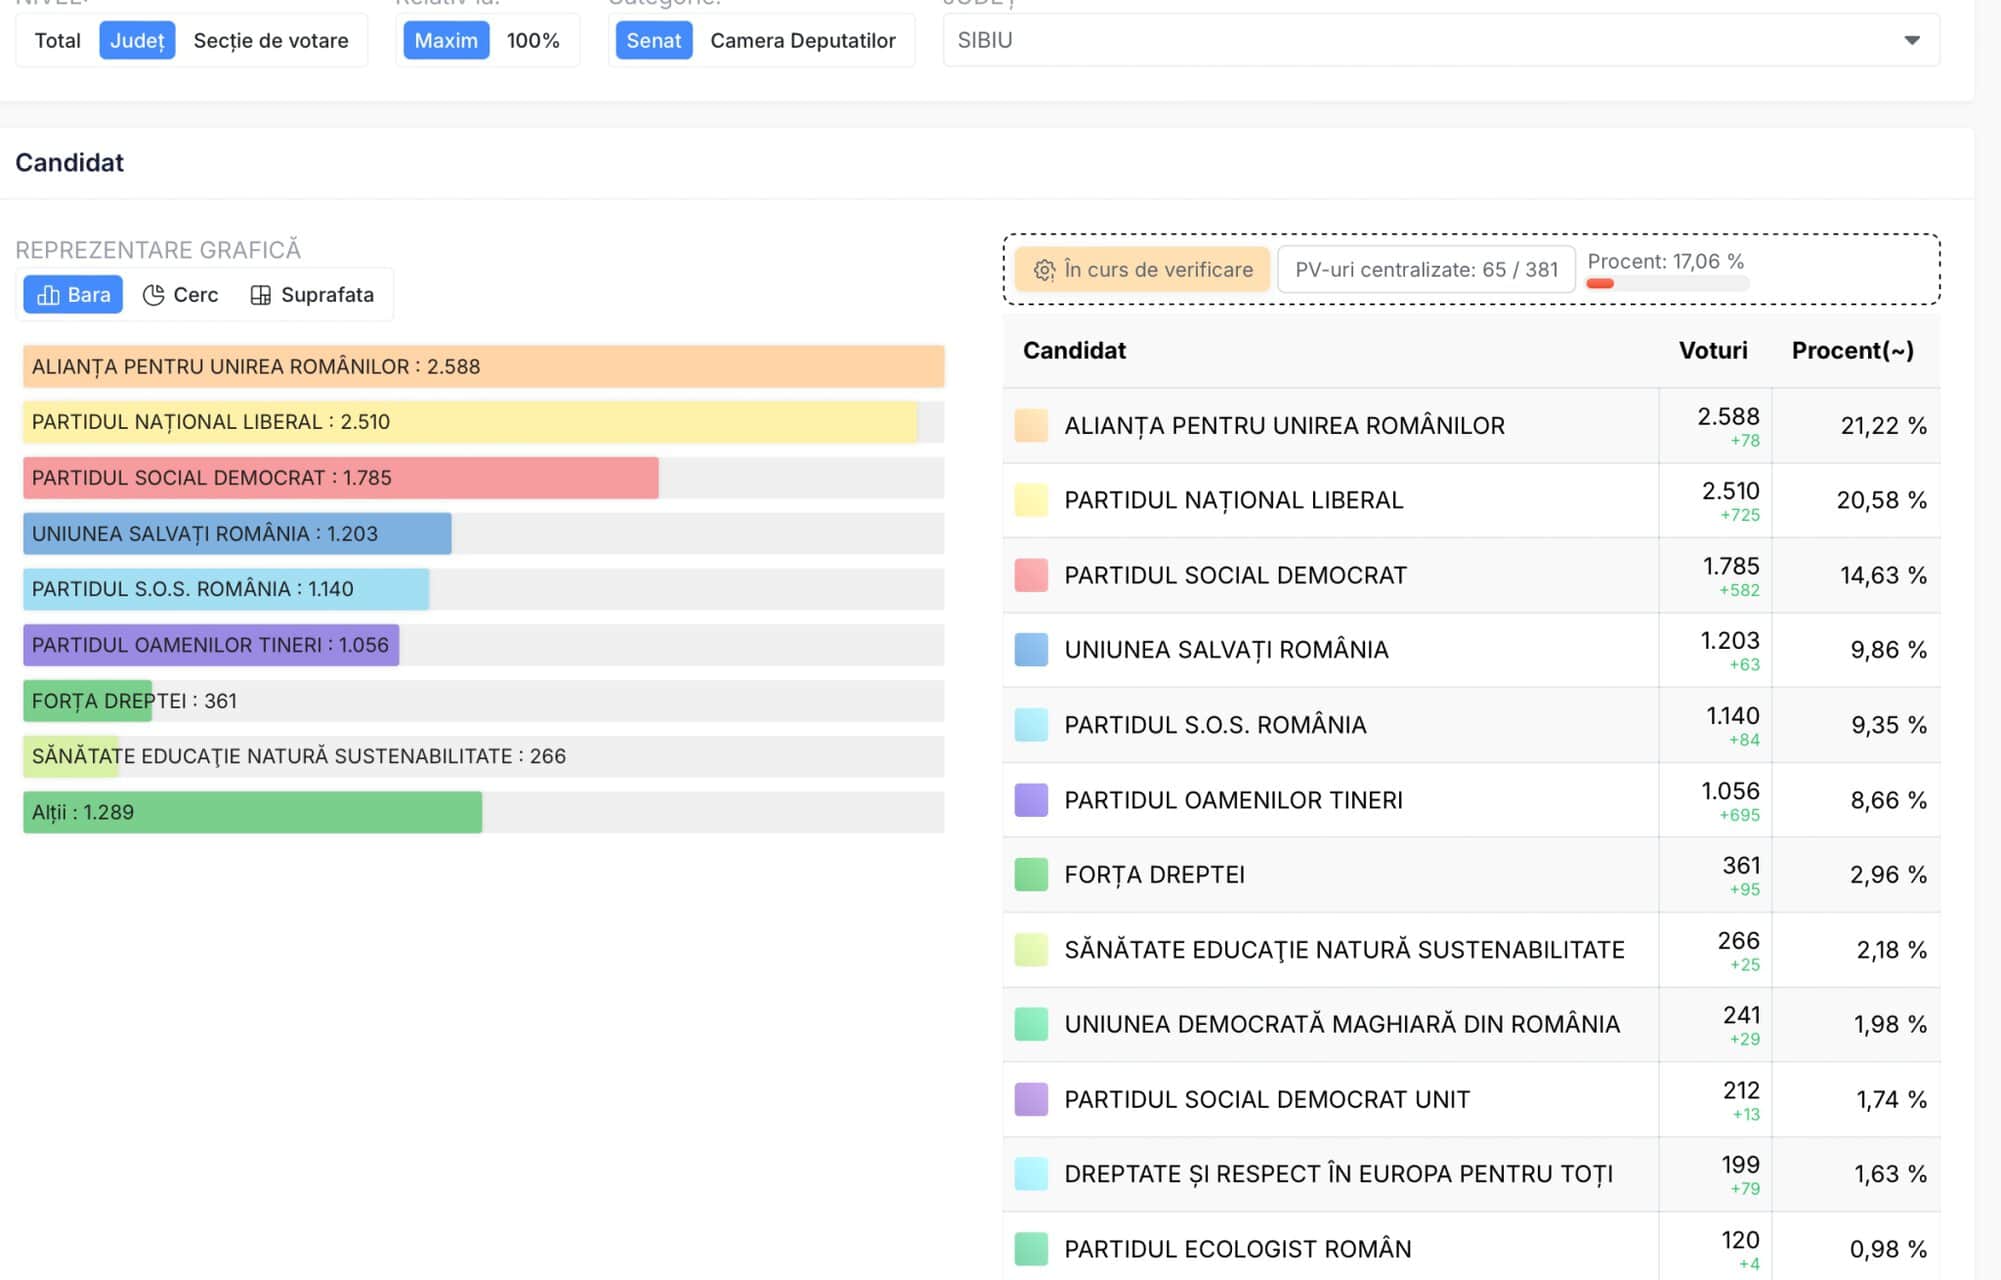Click the SĂNĂTATE EDUCAȚIE NATURĂ SUSTENABILITATE : 266 bar
The image size is (2001, 1280).
71,756
